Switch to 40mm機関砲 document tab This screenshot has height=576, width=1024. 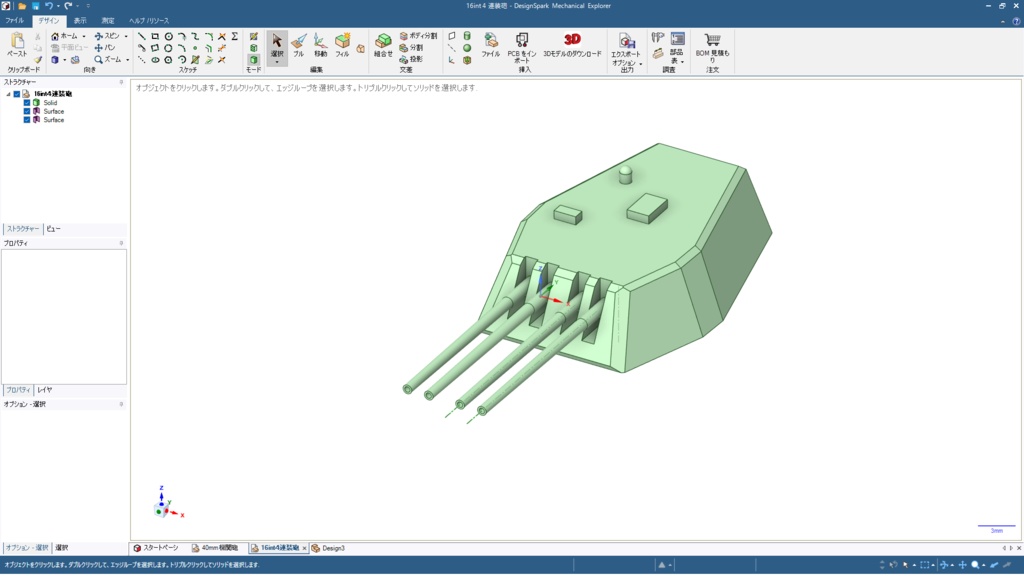tap(216, 548)
